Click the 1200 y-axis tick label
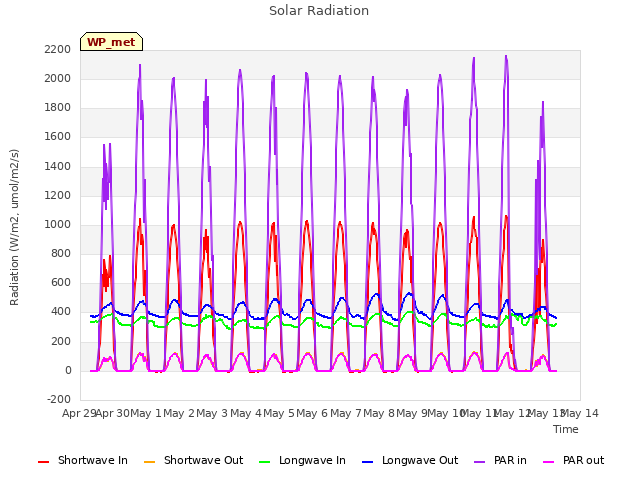The height and width of the screenshot is (480, 640). pos(58,196)
